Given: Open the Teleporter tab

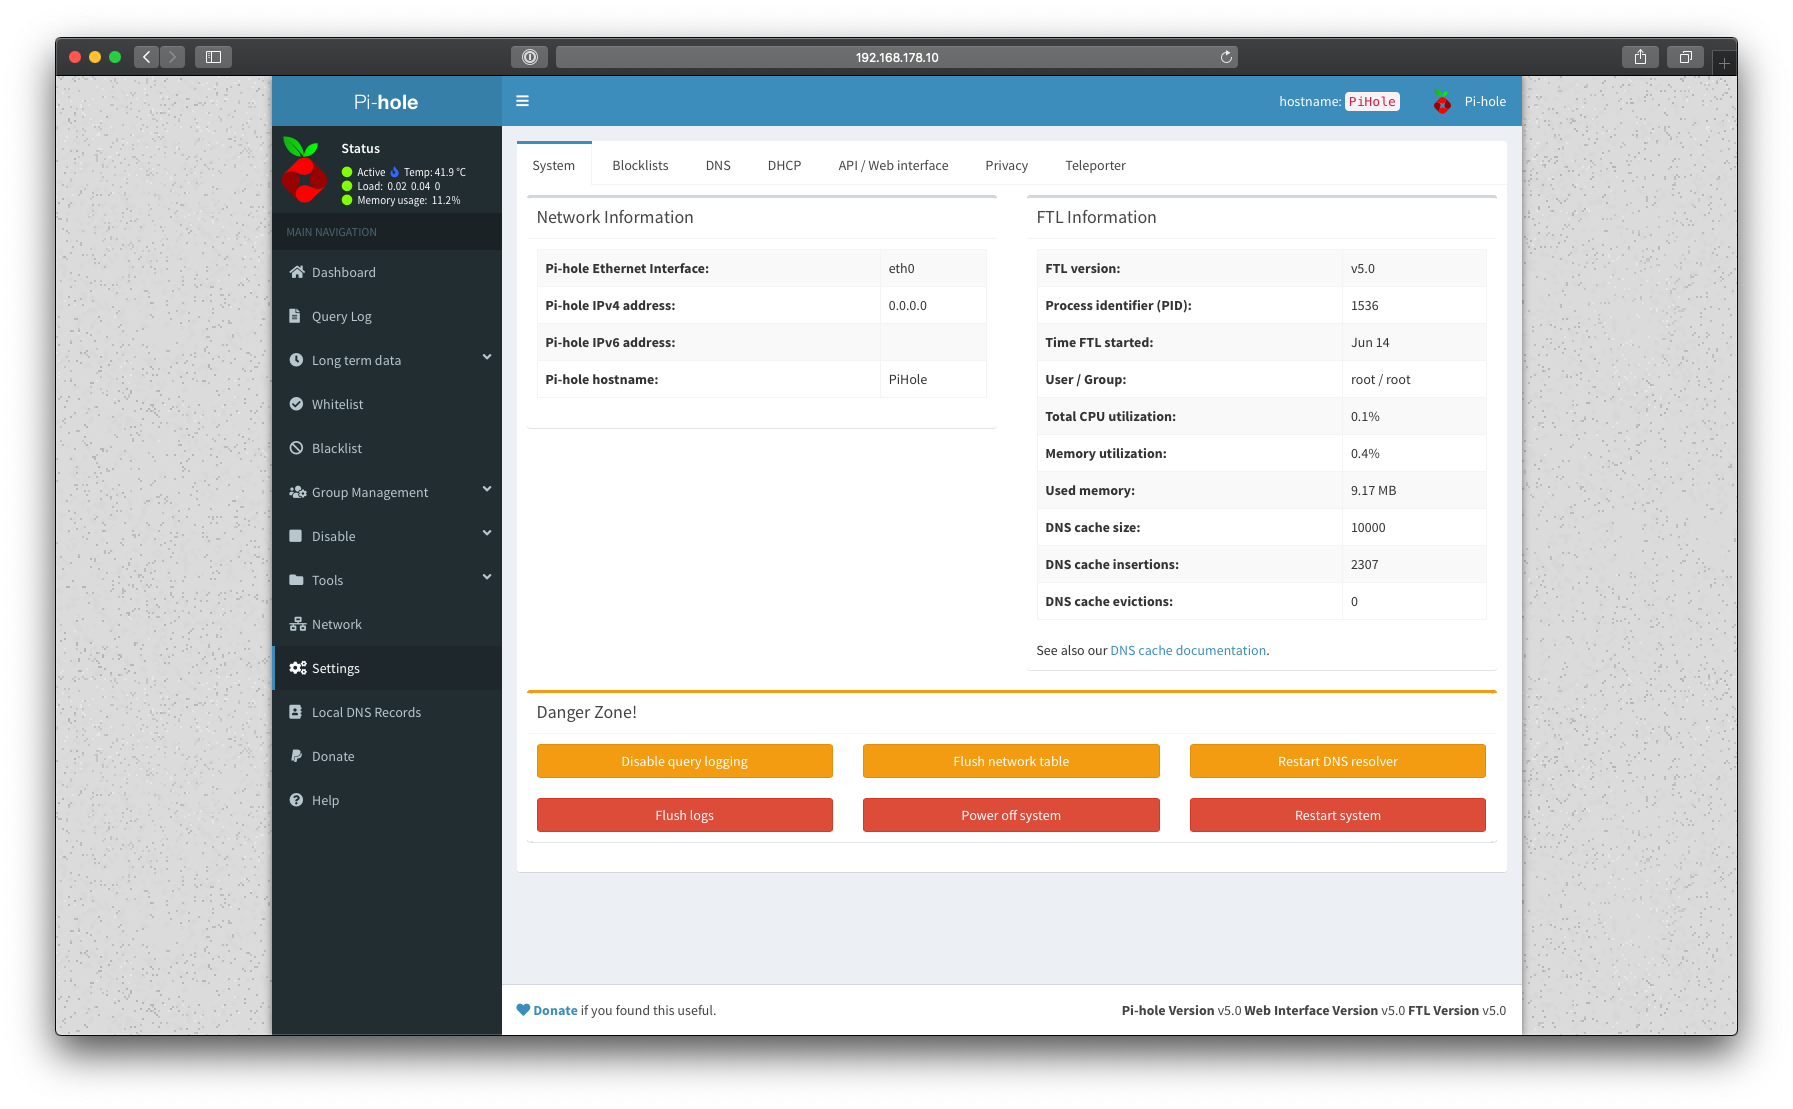Looking at the screenshot, I should 1095,165.
